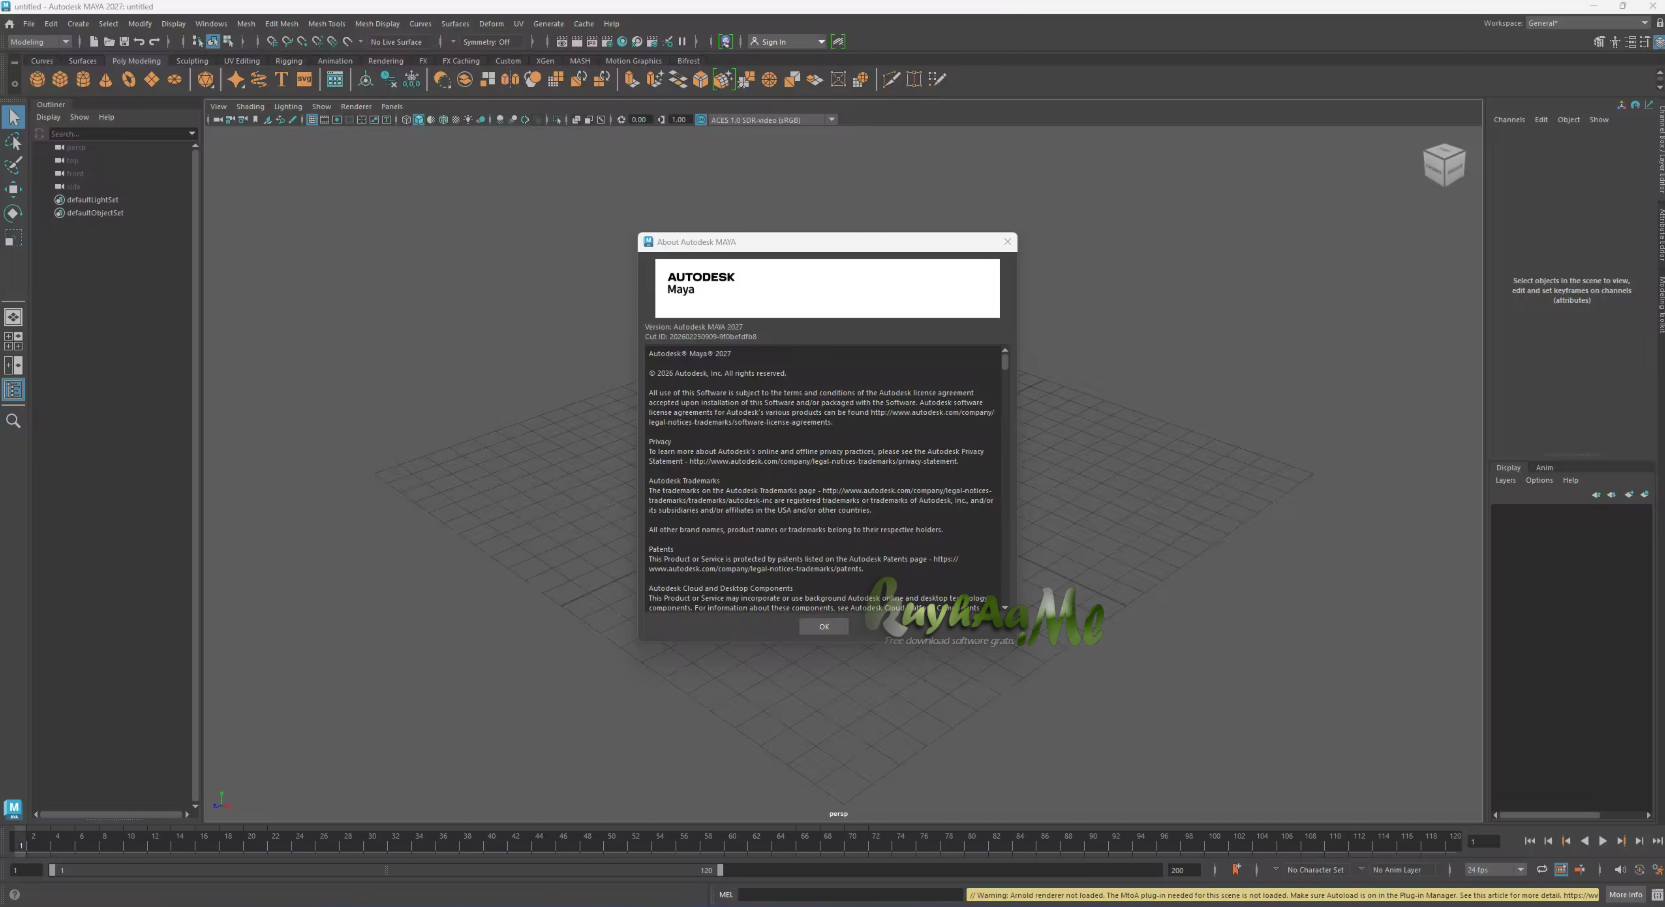Screen dimensions: 1665x907
Task: Select the Paint Selection tool
Action: [x=13, y=165]
